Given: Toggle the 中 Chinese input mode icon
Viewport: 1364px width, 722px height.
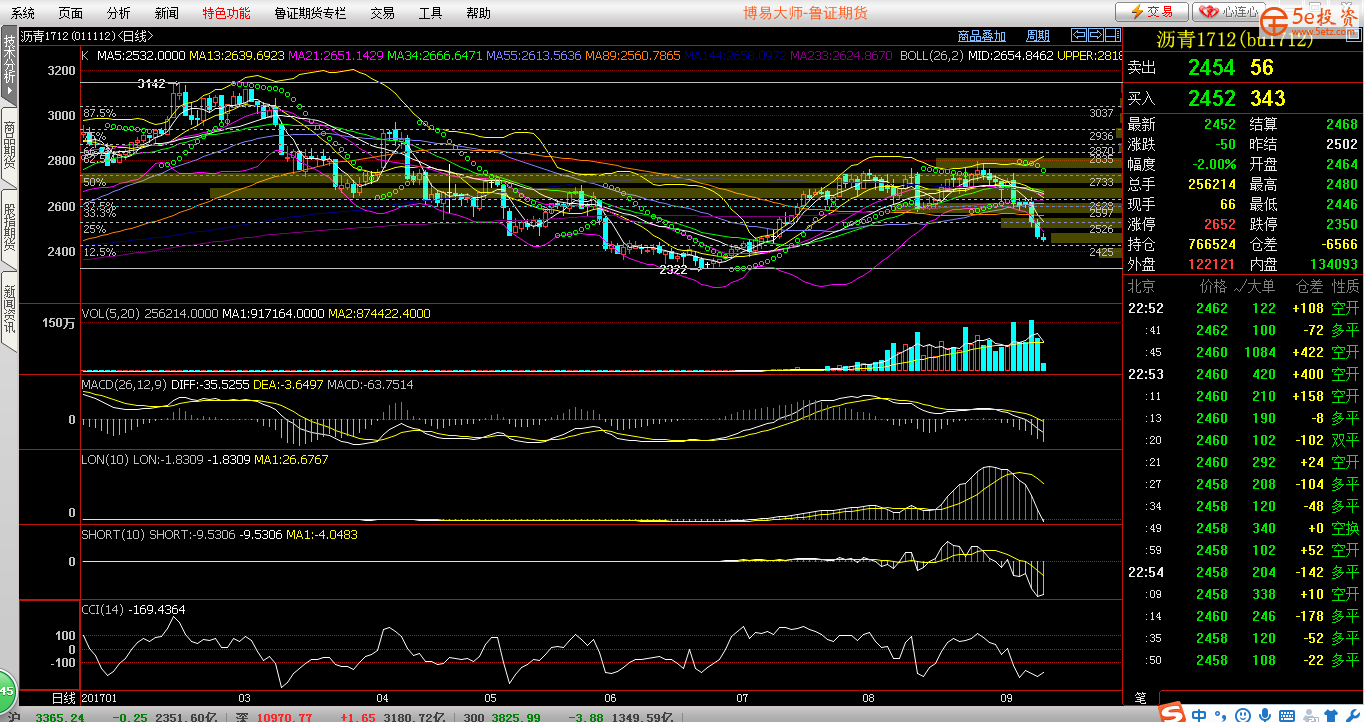Looking at the screenshot, I should (x=1198, y=715).
